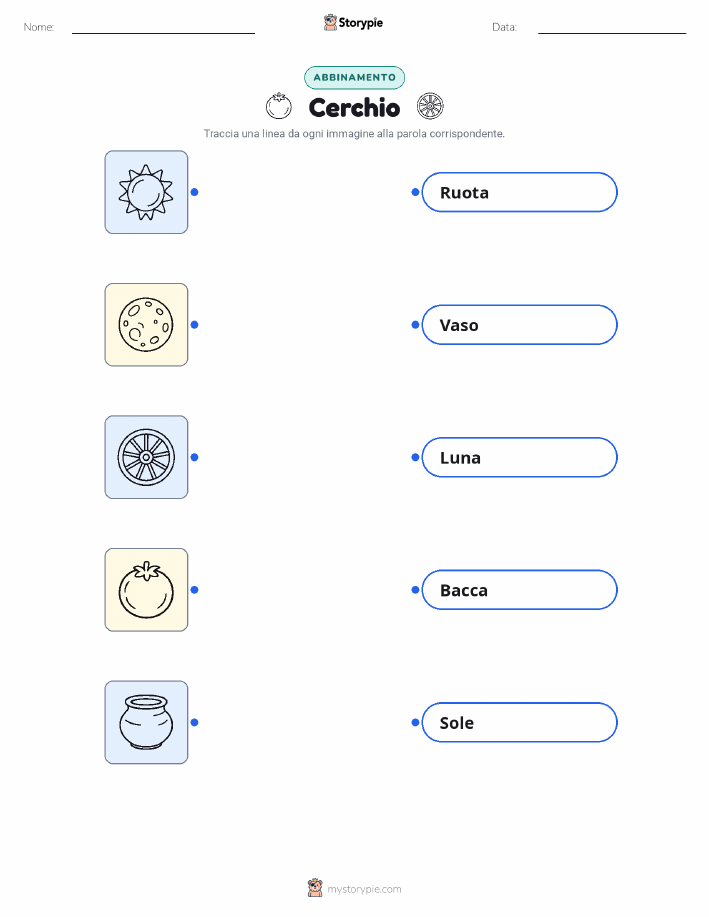Choose the Luna word box

pos(519,457)
